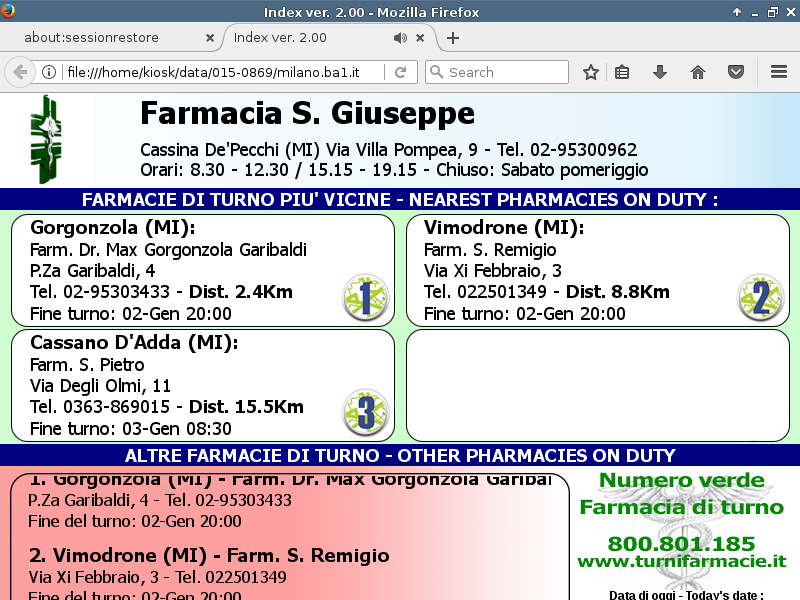Click the number 2 badge for Vimodrone

(760, 297)
